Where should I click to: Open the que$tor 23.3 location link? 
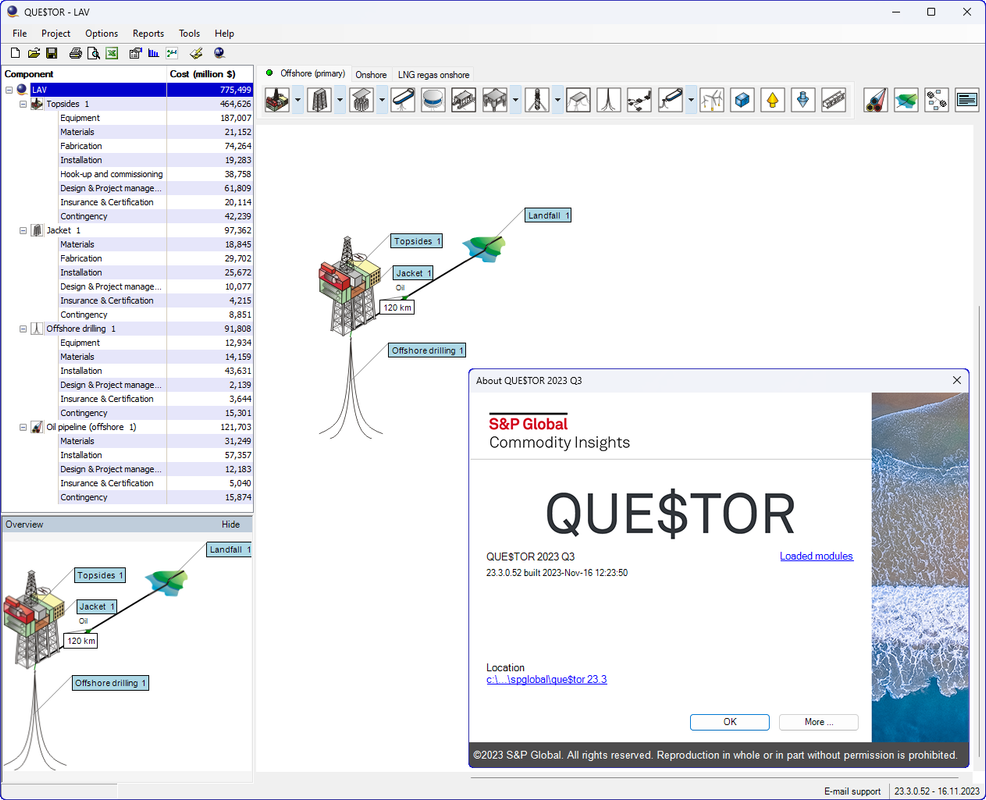tap(546, 679)
